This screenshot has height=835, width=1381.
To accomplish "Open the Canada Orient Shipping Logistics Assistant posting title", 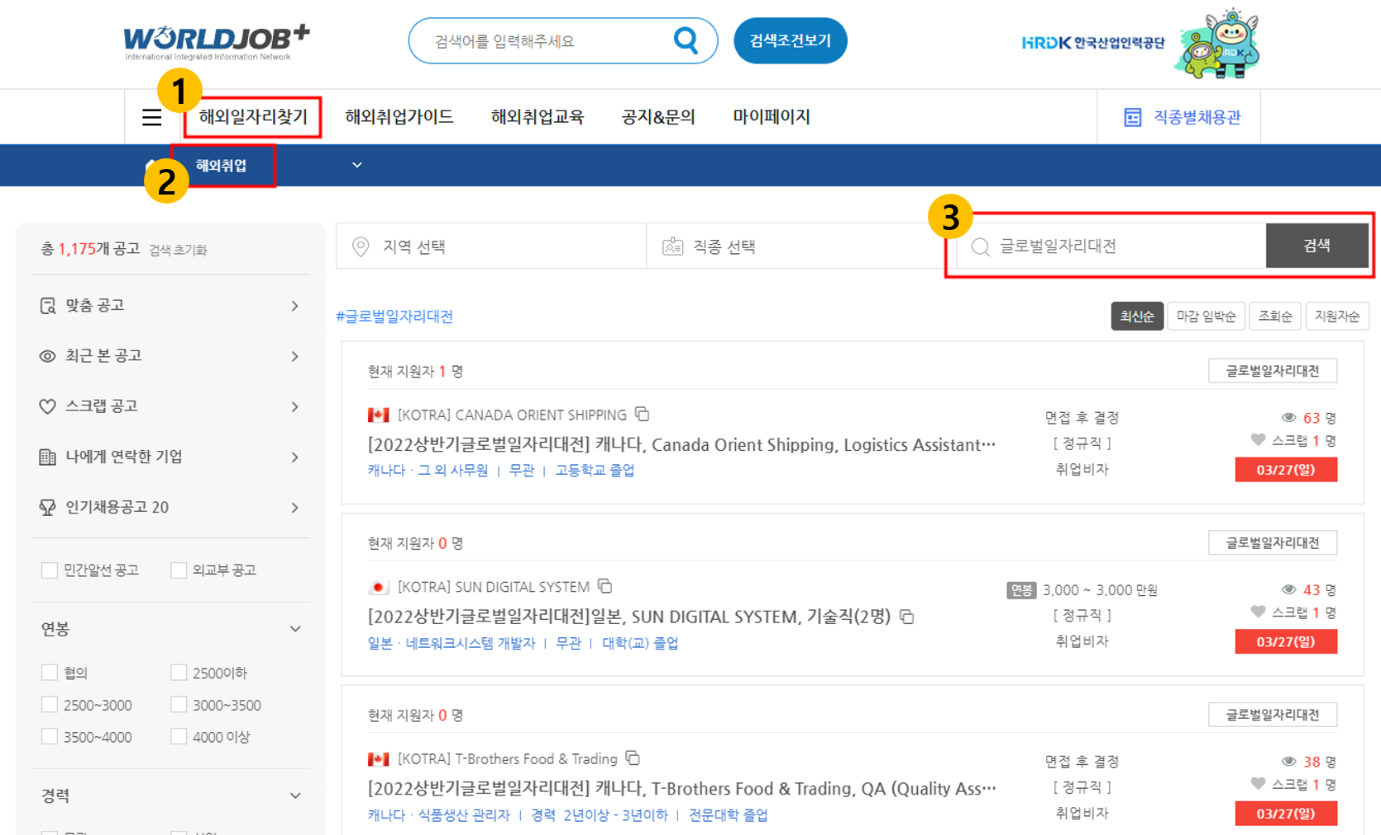I will click(682, 444).
